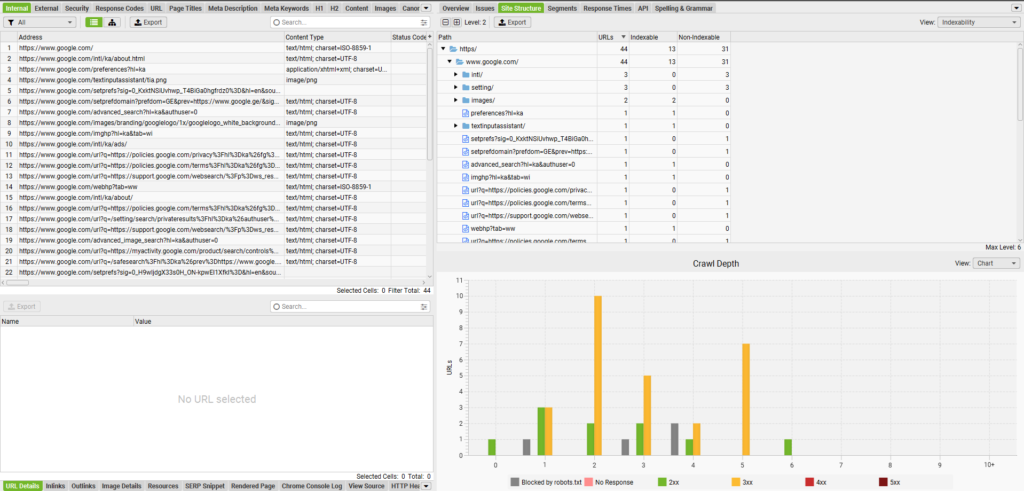Open the overflow tabs dropdown after Canonicals
Viewport: 1024px width, 491px height.
tap(426, 8)
